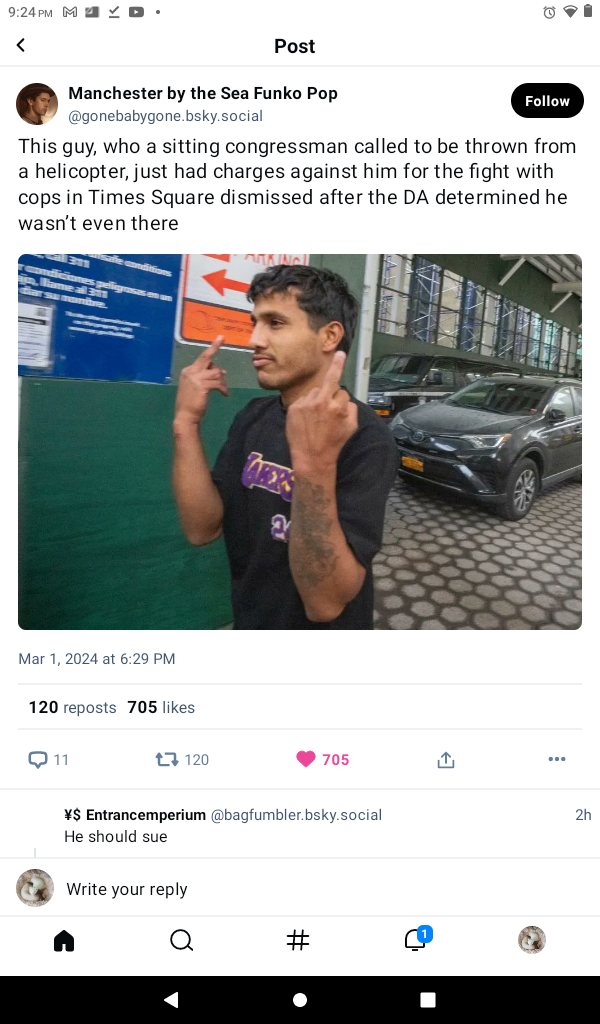Share the post with the upload icon
Viewport: 600px width, 1024px height.
[446, 760]
